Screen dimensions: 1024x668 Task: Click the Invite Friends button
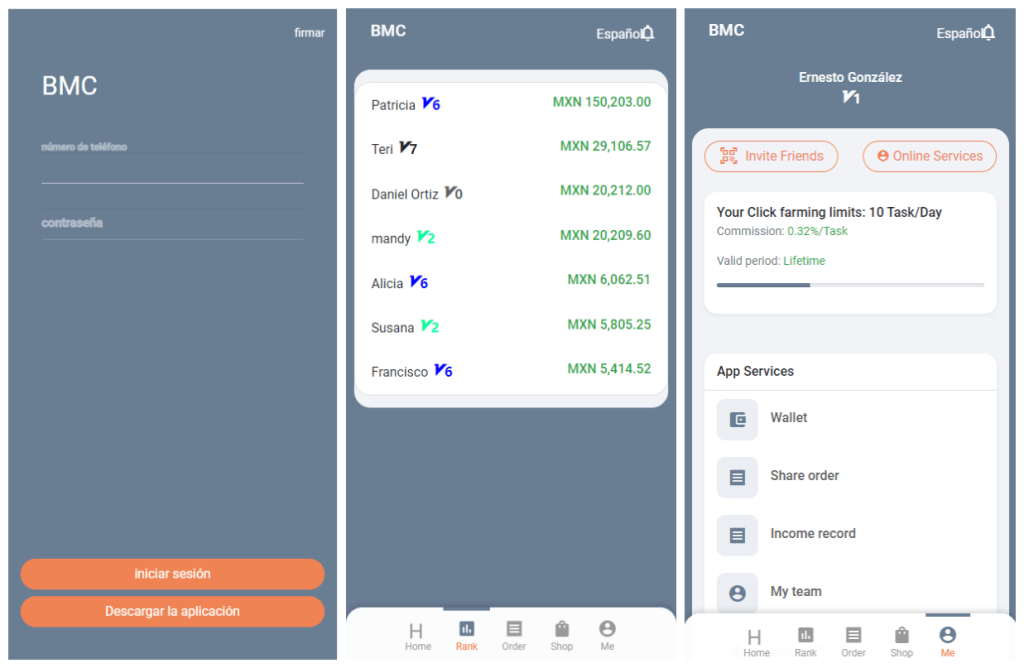(x=771, y=156)
